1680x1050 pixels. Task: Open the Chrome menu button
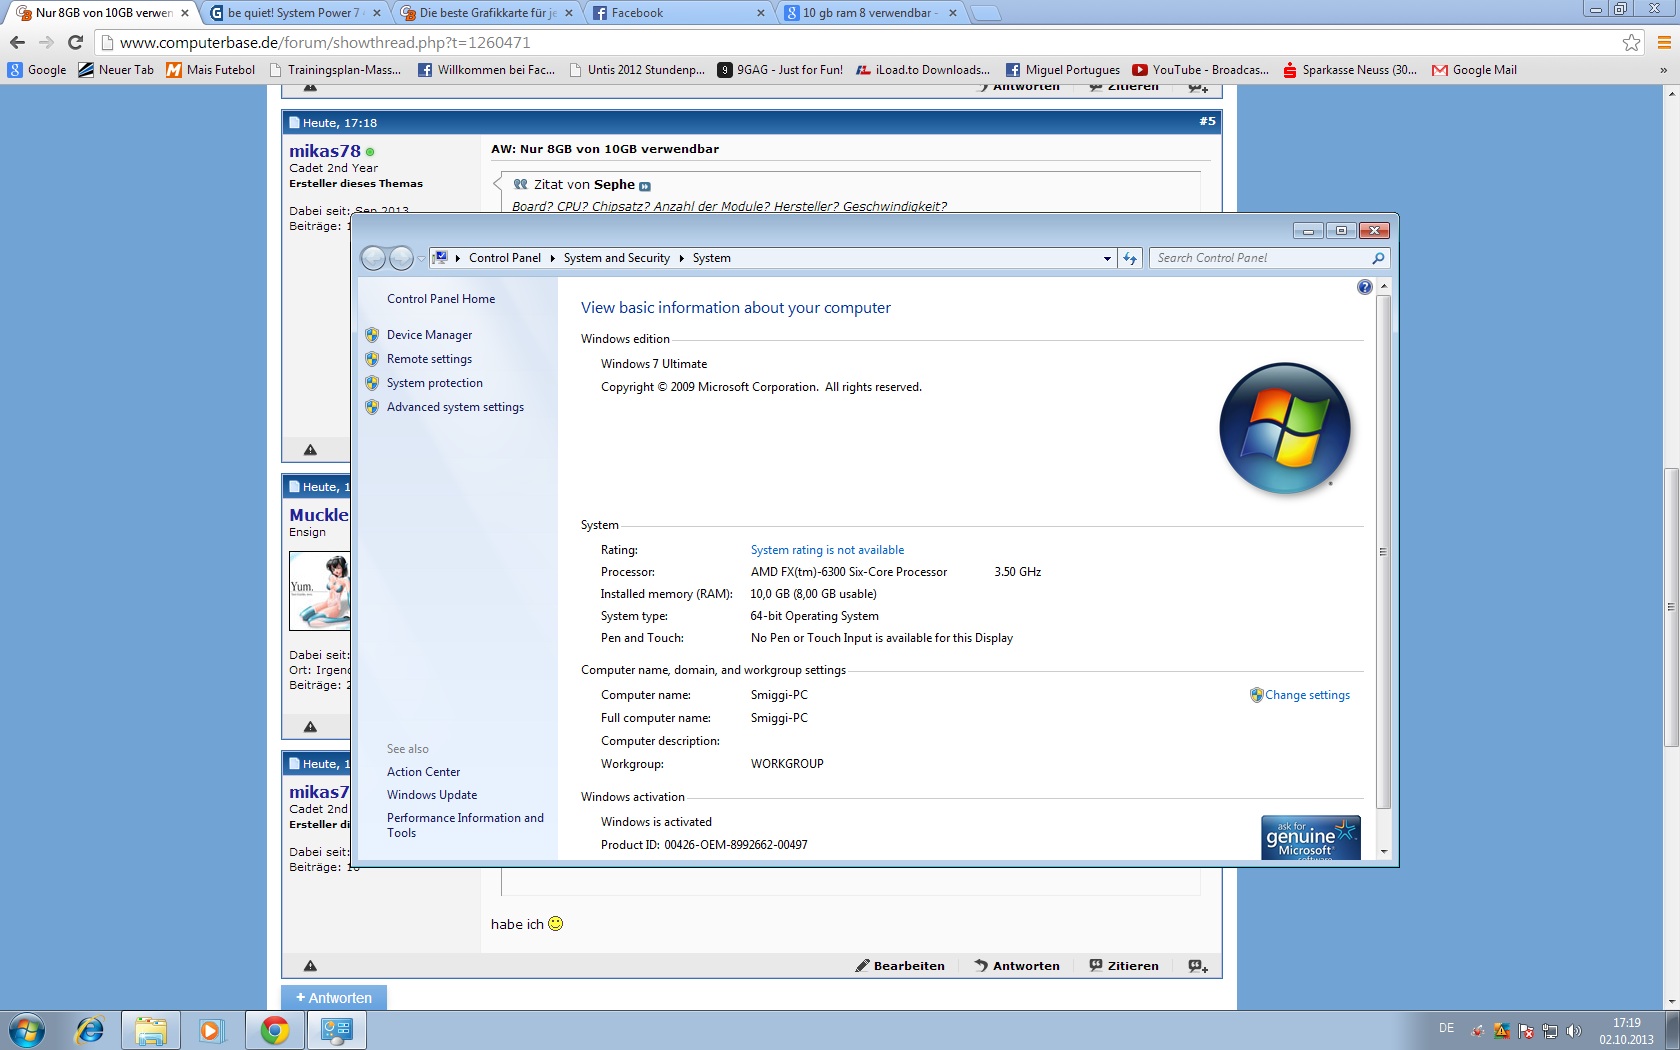(1664, 42)
